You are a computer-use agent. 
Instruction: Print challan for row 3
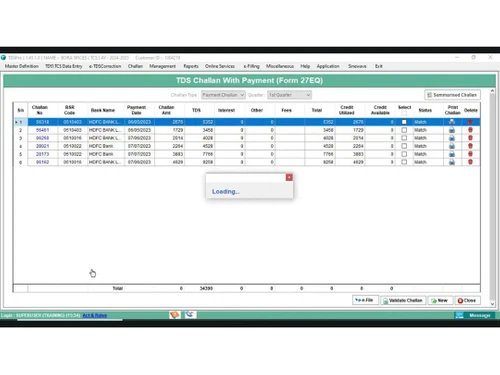click(x=452, y=138)
